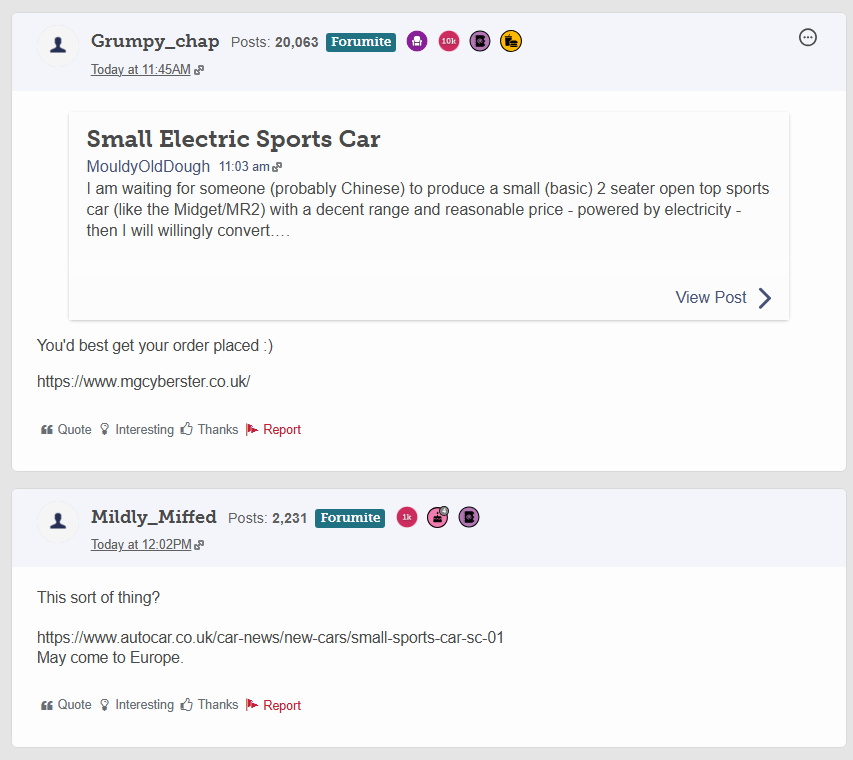Give Thanks to Grumpy_chap's post

click(209, 430)
